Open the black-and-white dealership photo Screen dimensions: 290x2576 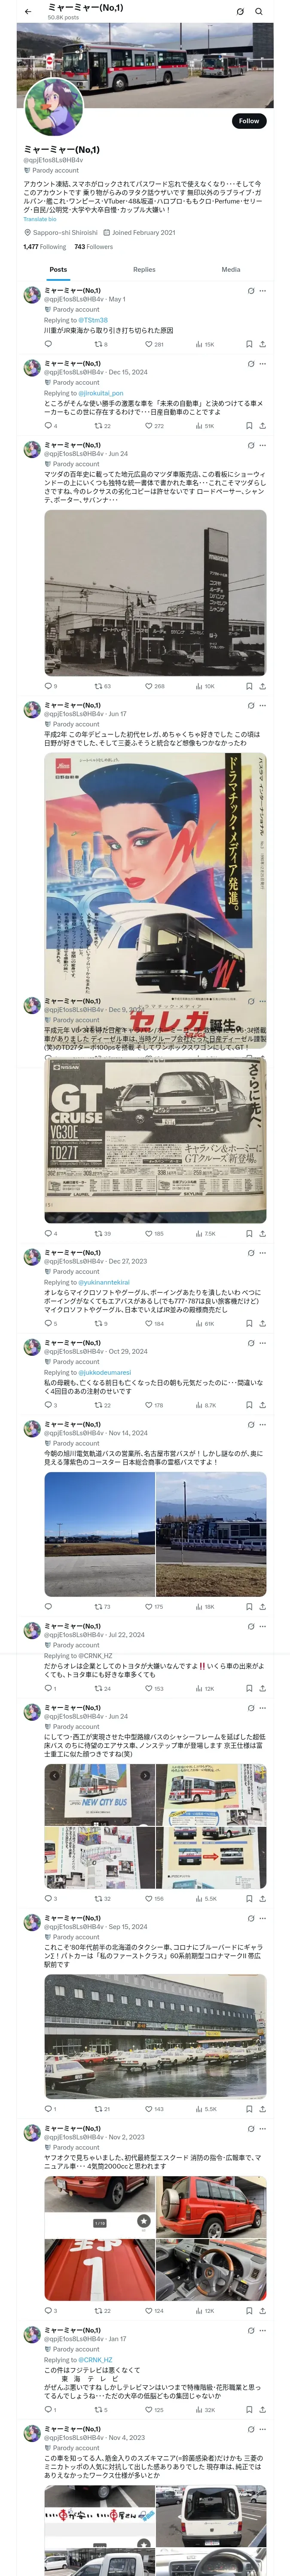click(155, 592)
